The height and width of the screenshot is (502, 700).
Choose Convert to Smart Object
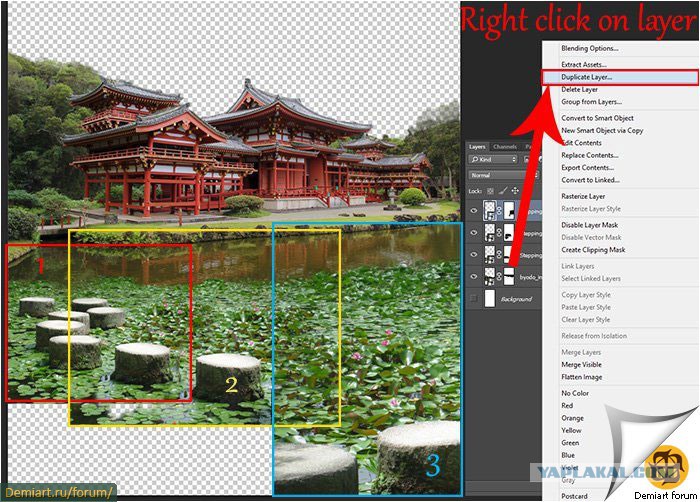(597, 118)
